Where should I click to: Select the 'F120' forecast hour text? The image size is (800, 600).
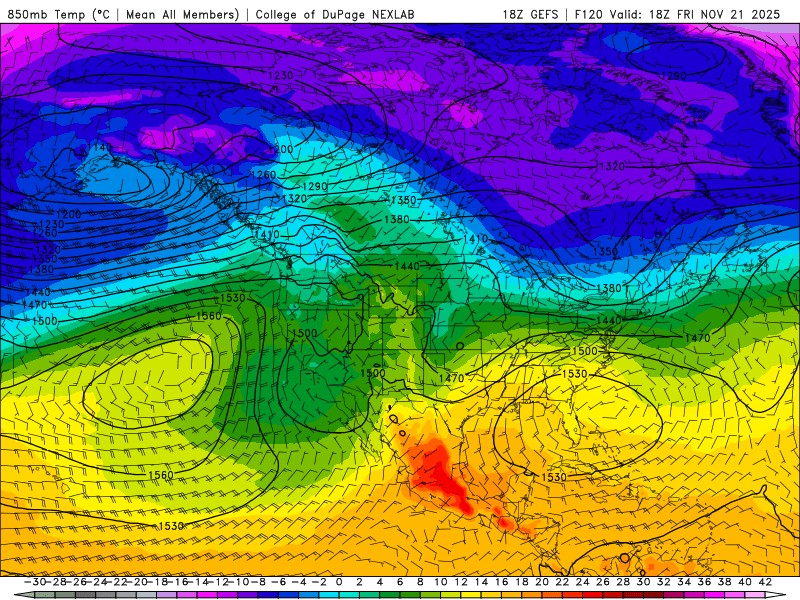click(x=589, y=14)
